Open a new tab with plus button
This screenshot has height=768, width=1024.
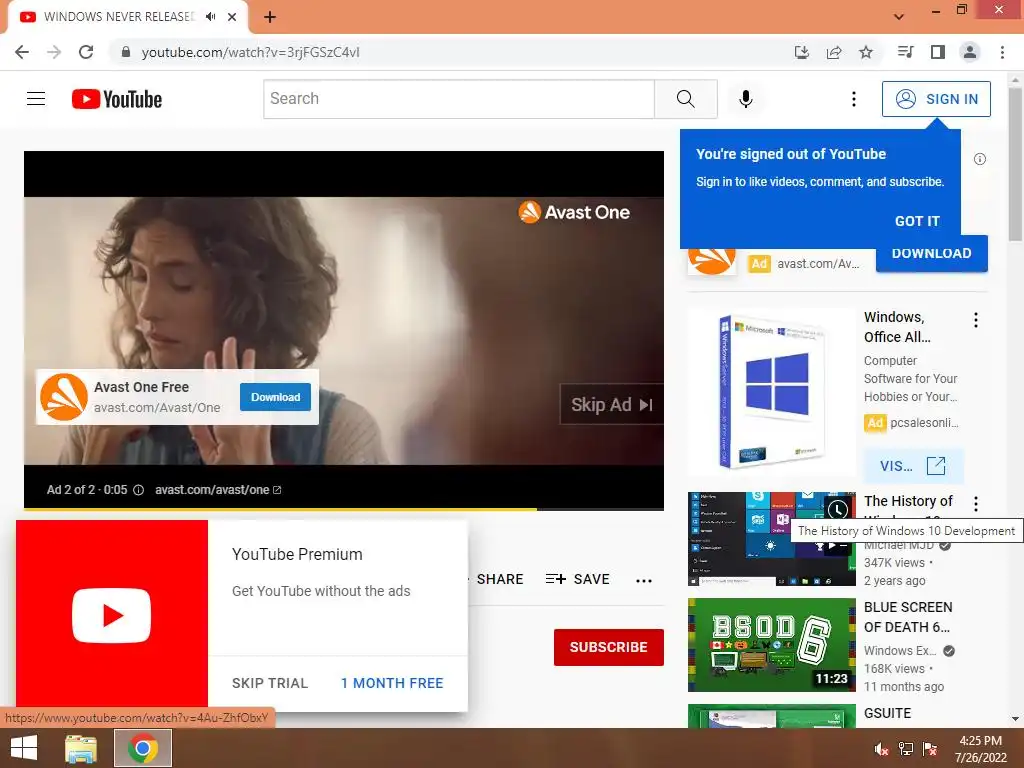coord(270,17)
